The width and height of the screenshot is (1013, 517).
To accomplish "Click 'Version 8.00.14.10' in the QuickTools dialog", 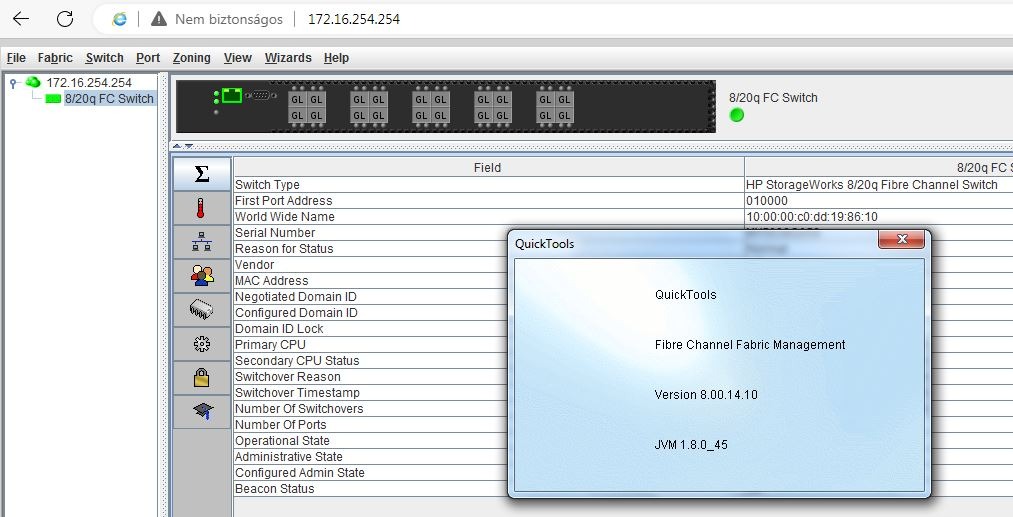I will (705, 395).
